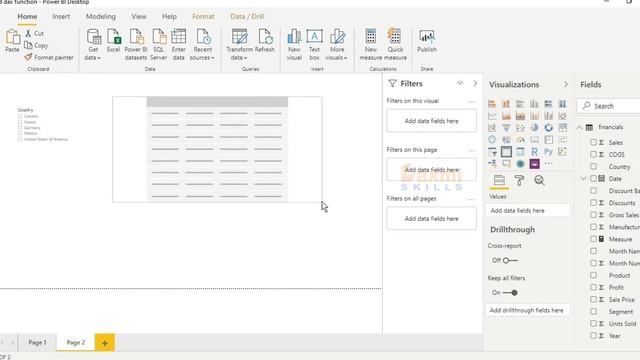Publish the report
640x360 pixels.
pos(427,41)
